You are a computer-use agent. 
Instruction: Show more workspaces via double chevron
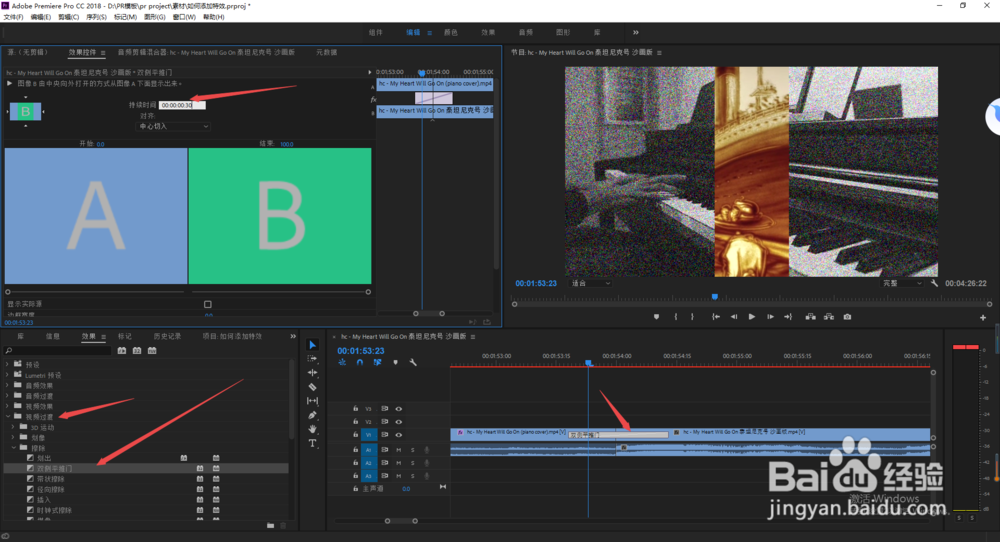635,33
